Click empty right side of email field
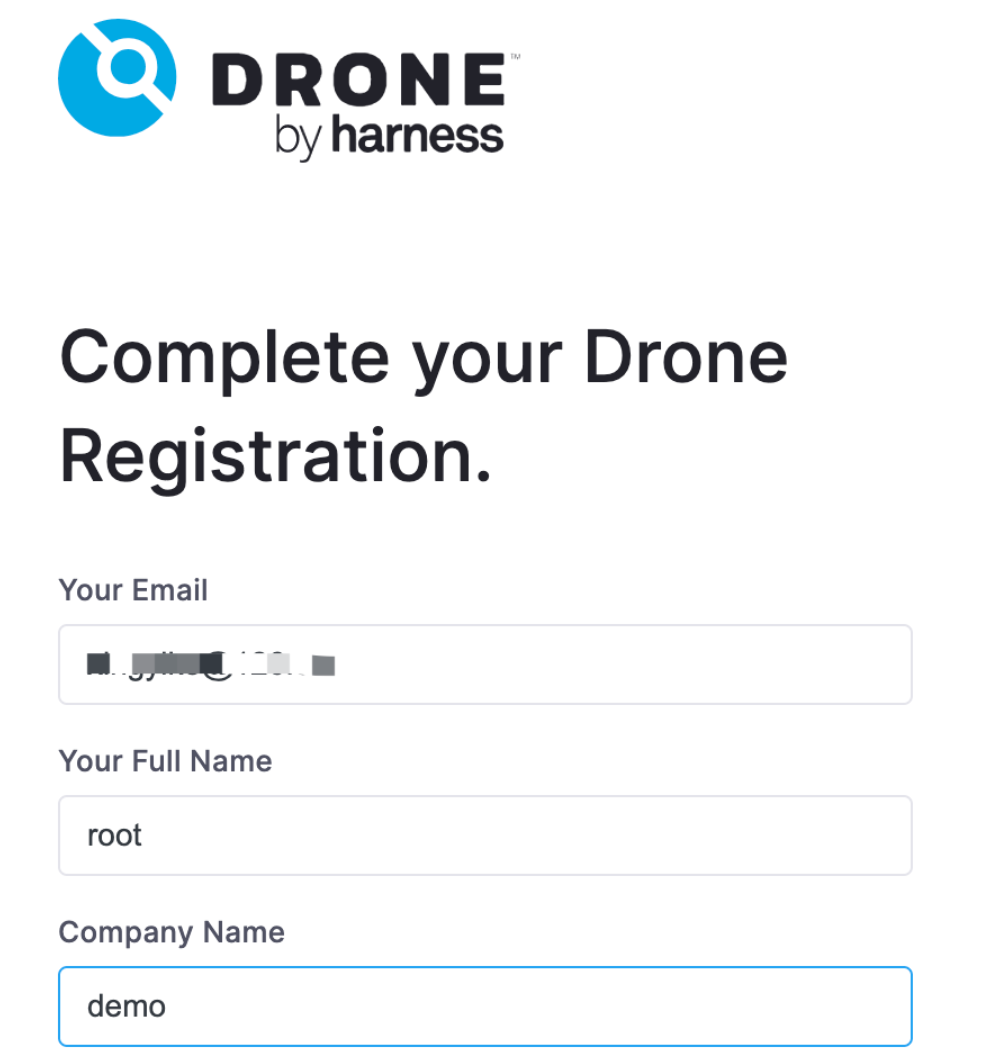996x1063 pixels. click(x=700, y=664)
